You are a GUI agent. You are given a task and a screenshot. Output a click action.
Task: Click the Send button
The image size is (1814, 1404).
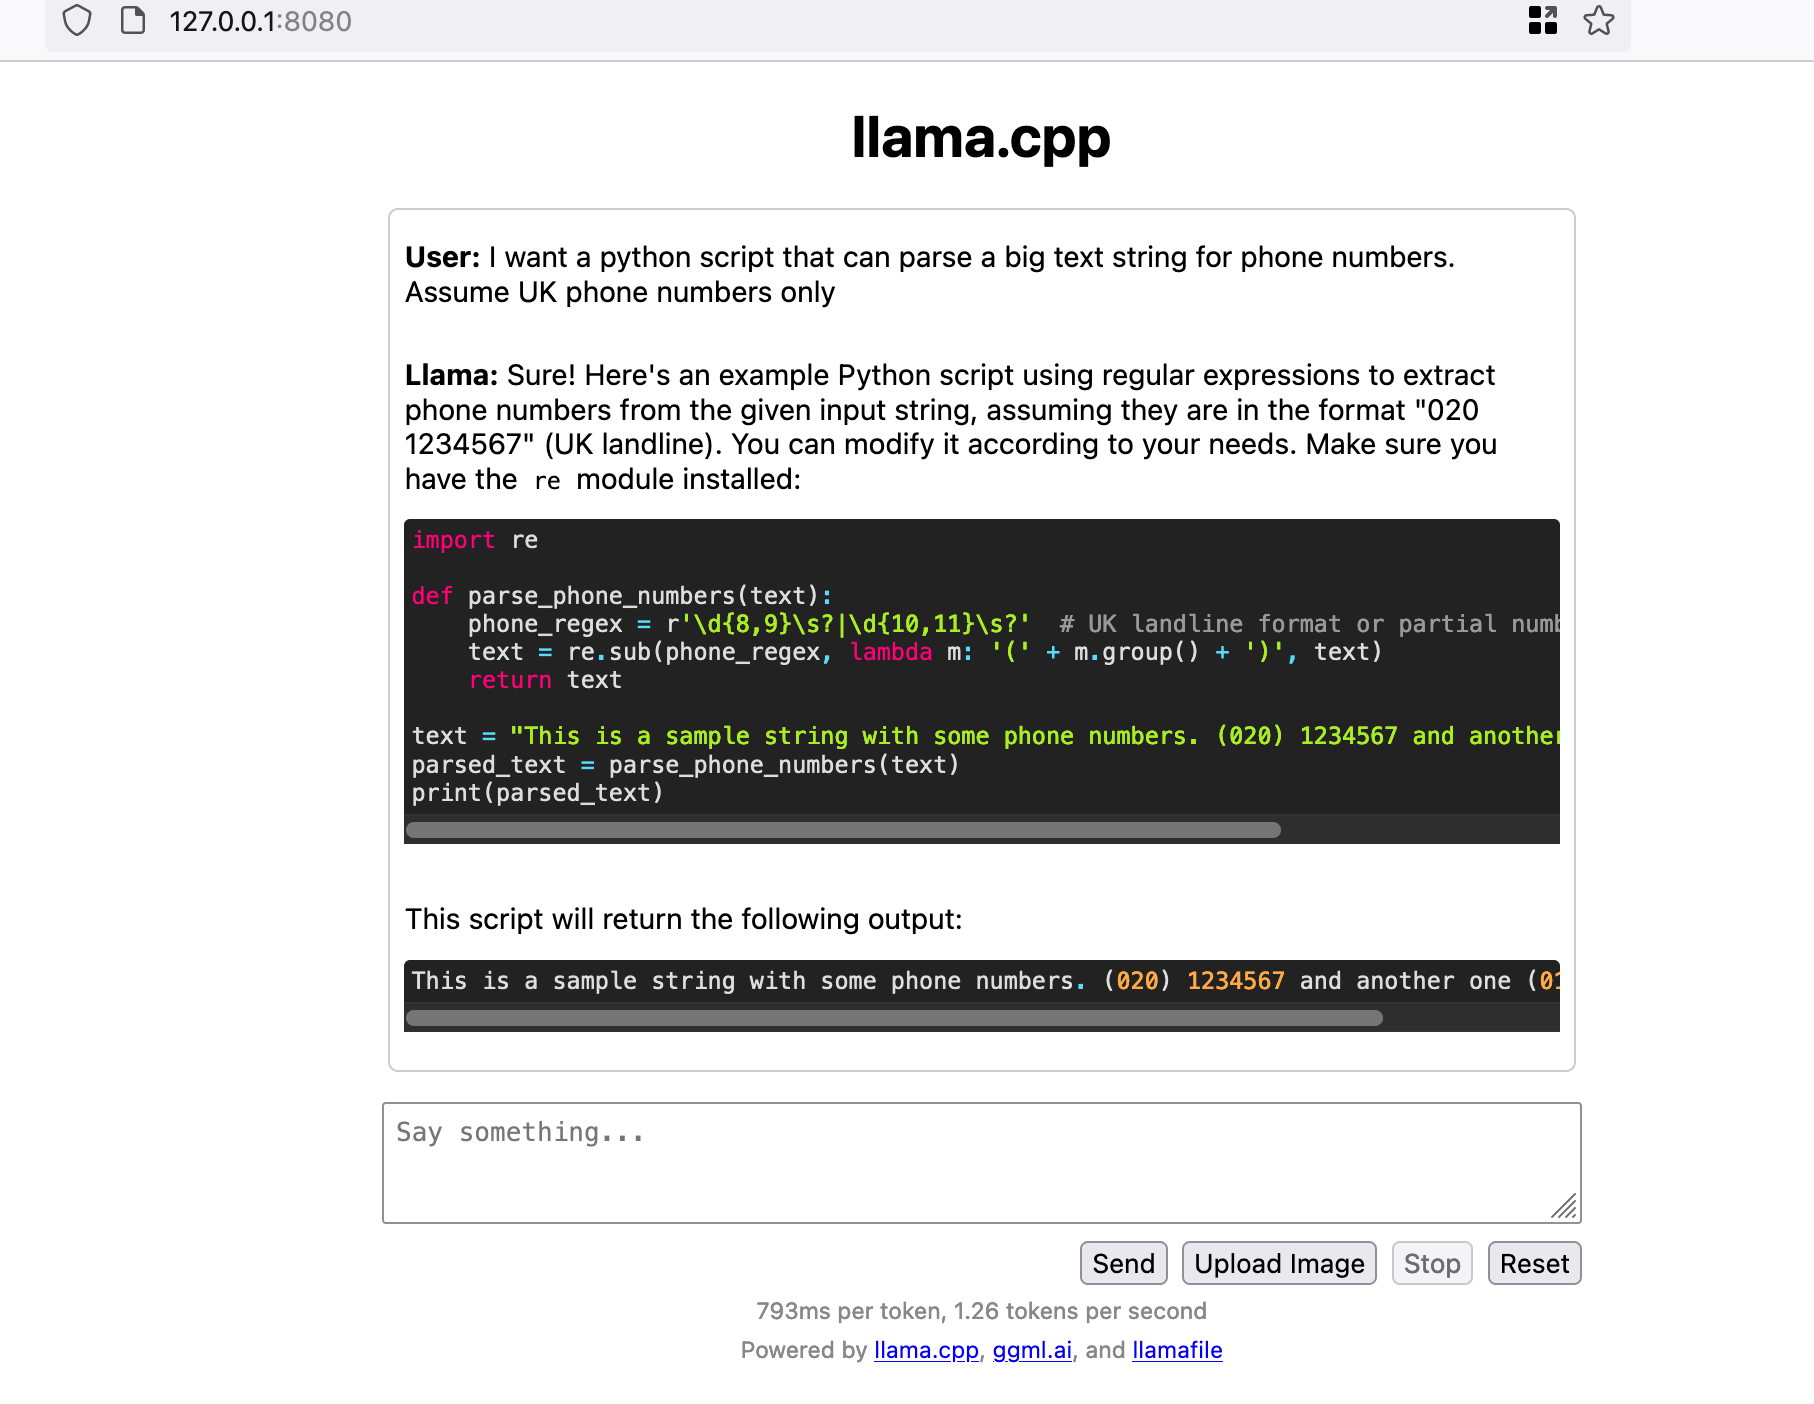(1123, 1263)
